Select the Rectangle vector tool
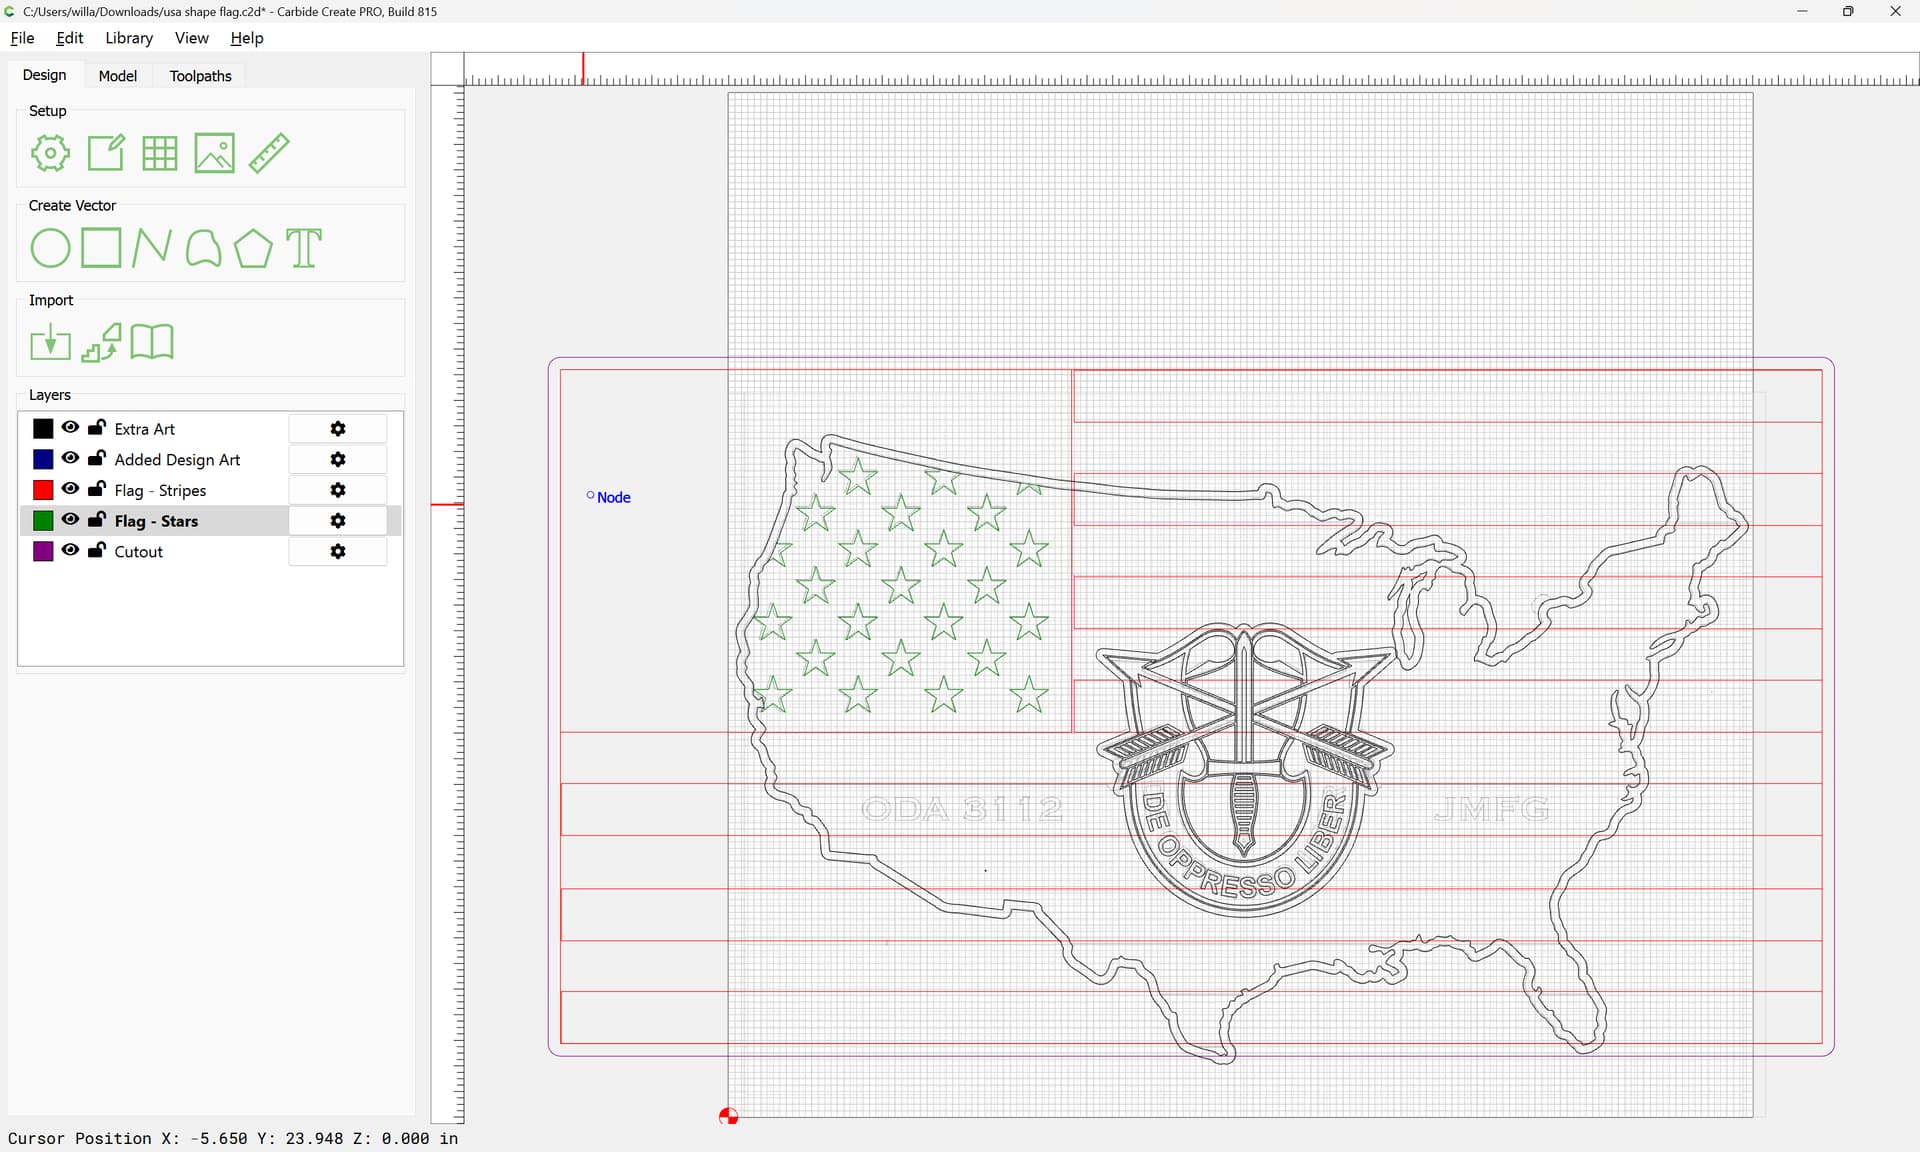Viewport: 1920px width, 1152px height. (x=101, y=248)
